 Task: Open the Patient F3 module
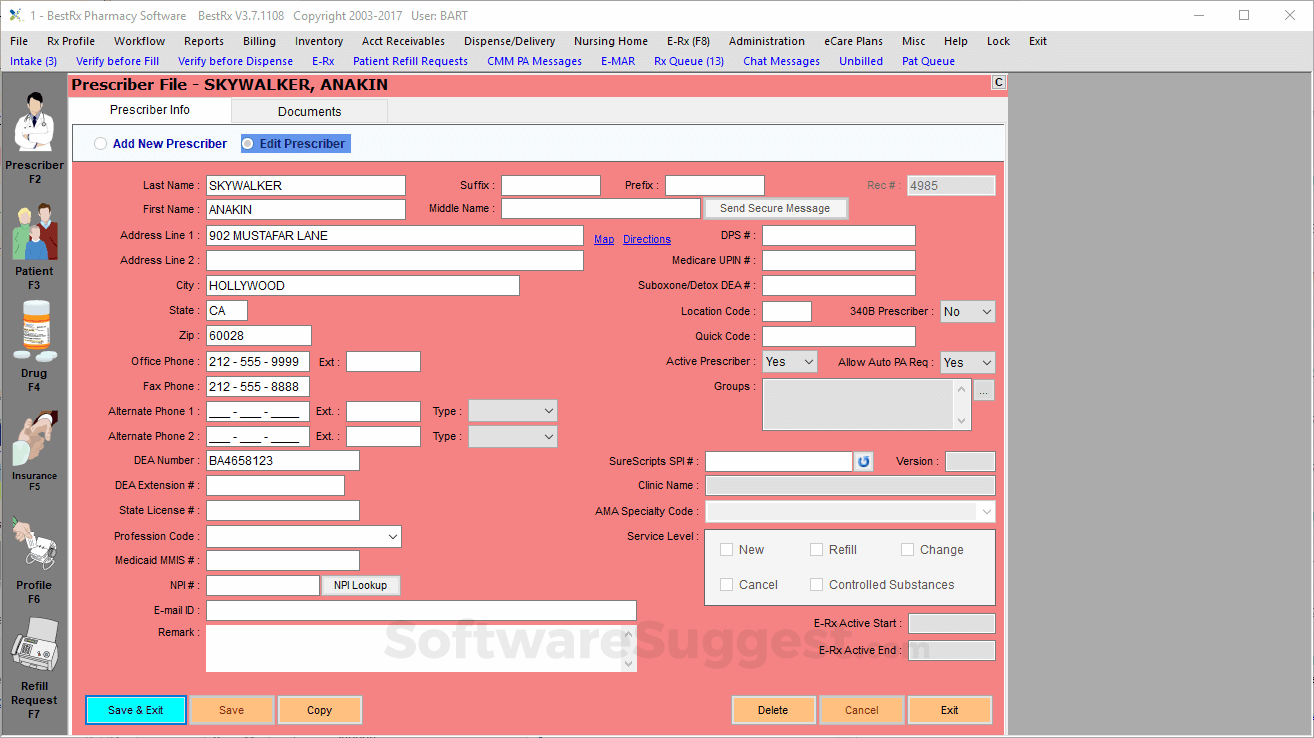pyautogui.click(x=34, y=240)
